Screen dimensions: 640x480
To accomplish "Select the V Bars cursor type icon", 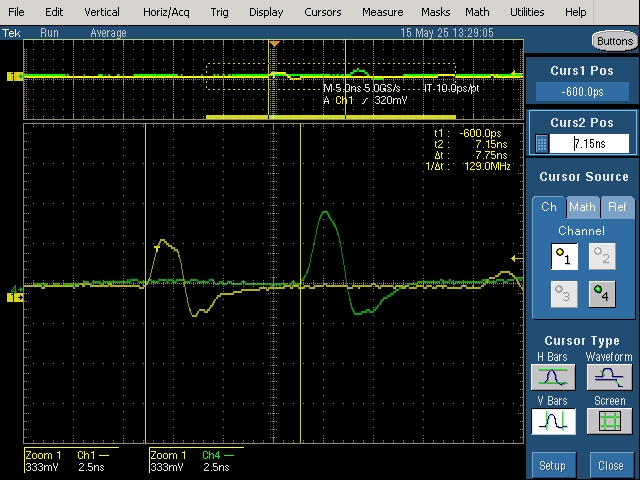I will [x=553, y=421].
